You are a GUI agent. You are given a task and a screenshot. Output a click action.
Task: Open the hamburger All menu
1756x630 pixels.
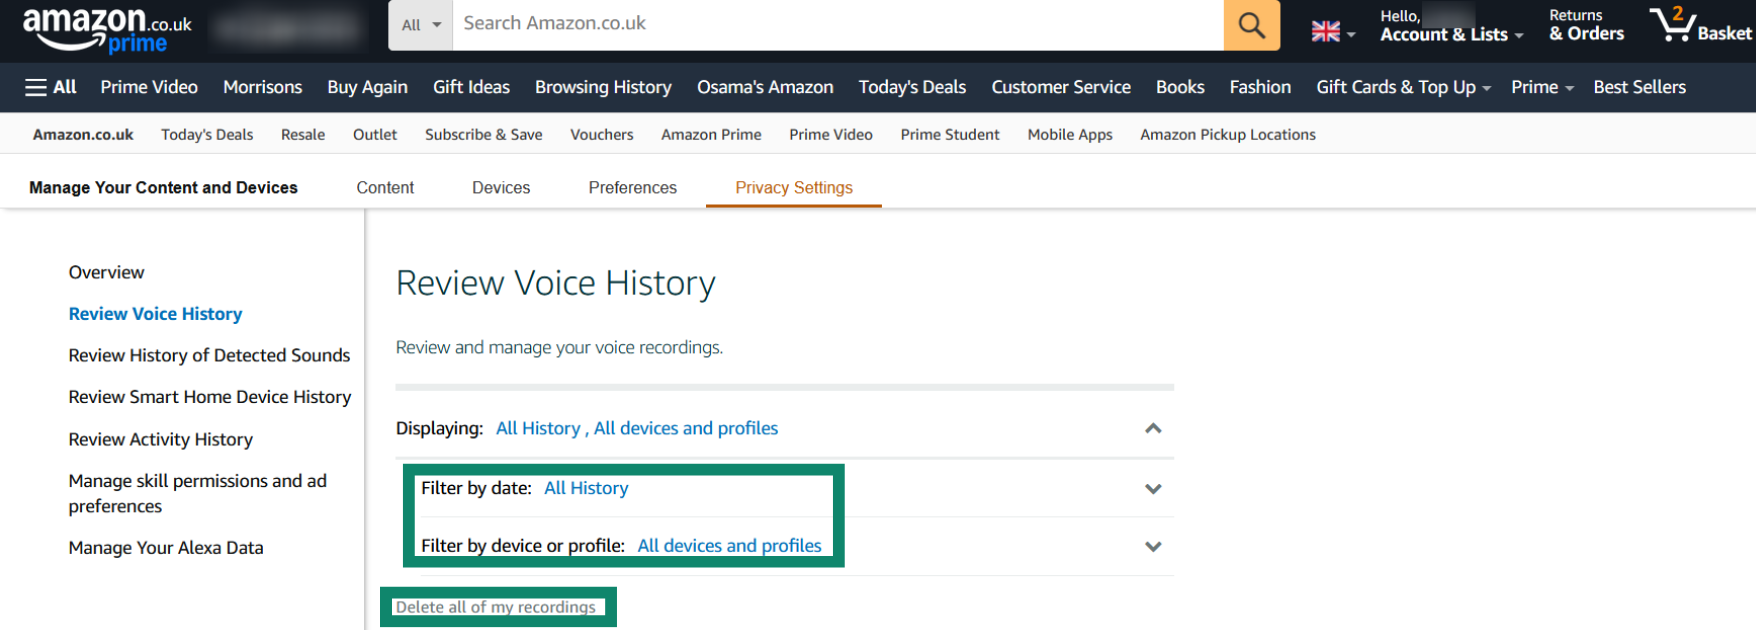tap(51, 87)
